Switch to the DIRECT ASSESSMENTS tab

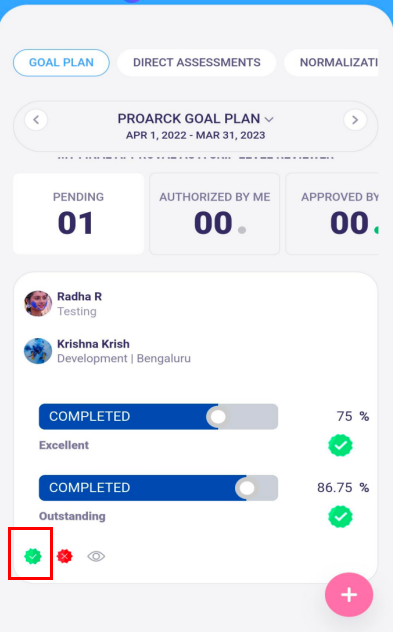coord(197,62)
